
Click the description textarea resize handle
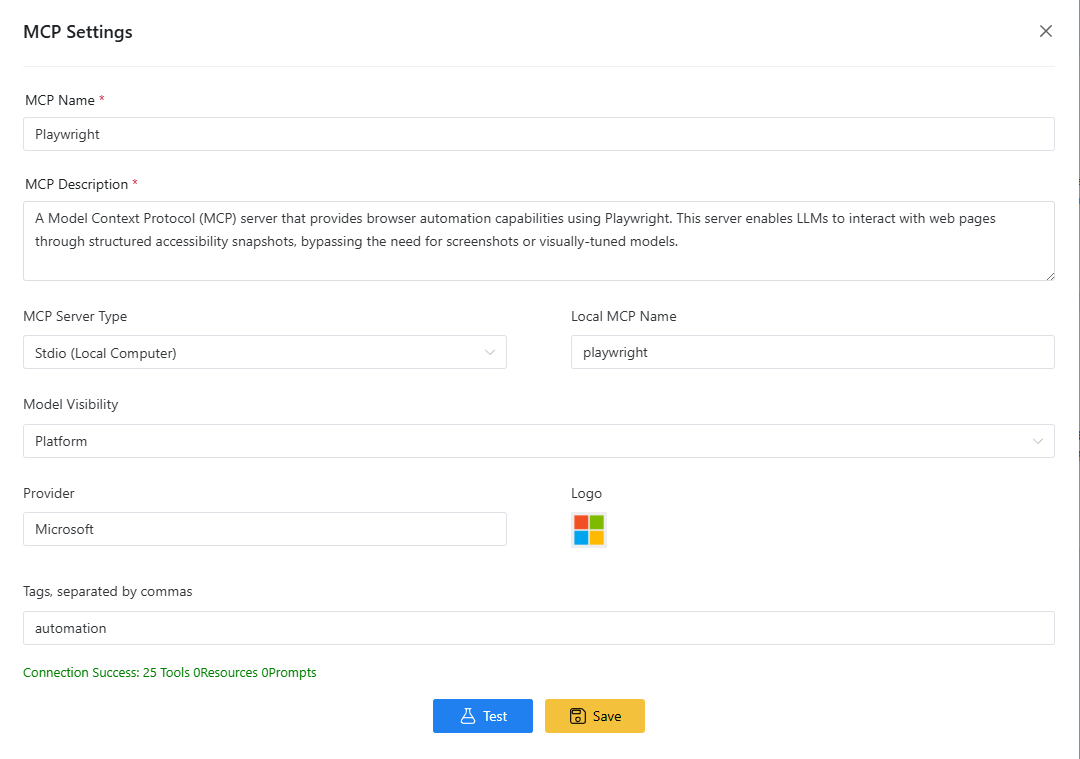pyautogui.click(x=1049, y=275)
